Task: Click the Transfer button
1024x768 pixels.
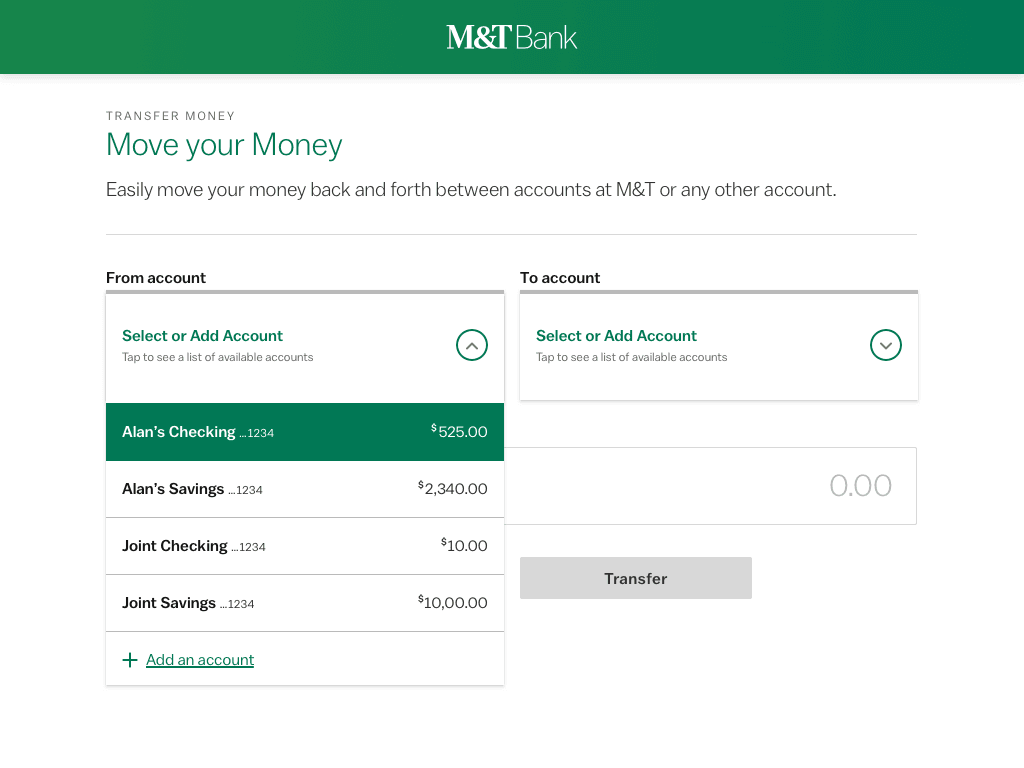Action: [x=635, y=578]
